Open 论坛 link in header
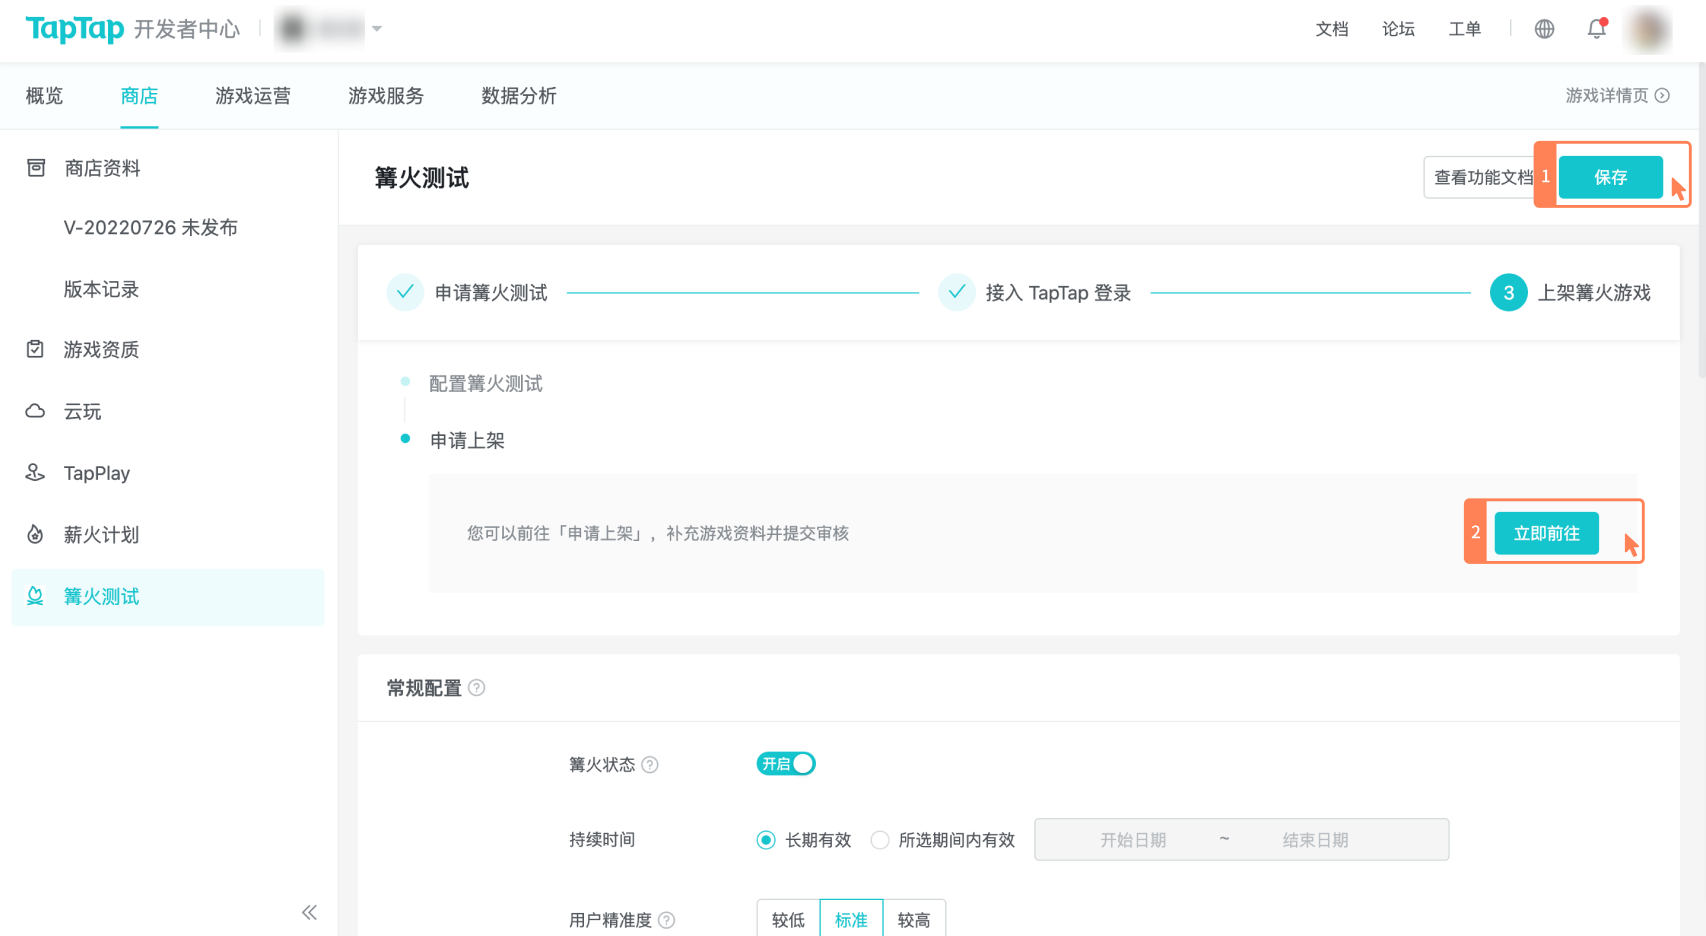 coord(1398,29)
